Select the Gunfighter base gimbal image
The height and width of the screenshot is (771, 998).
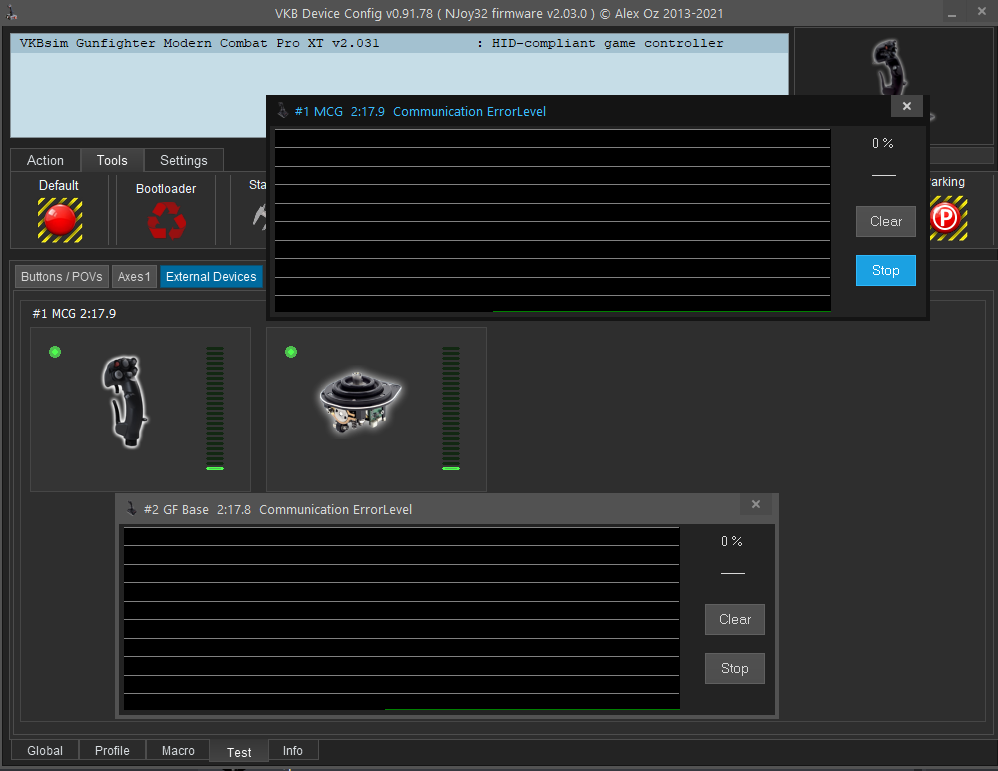361,401
